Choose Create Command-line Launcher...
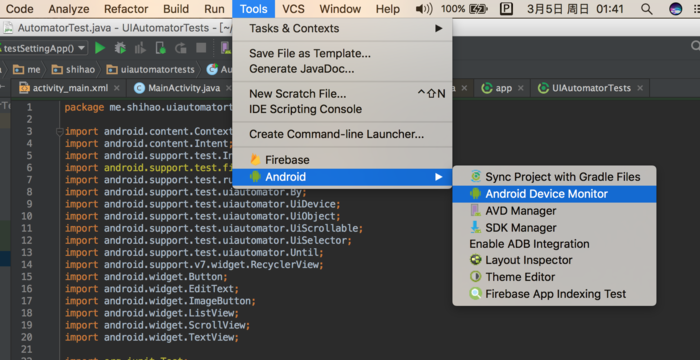 click(x=342, y=134)
